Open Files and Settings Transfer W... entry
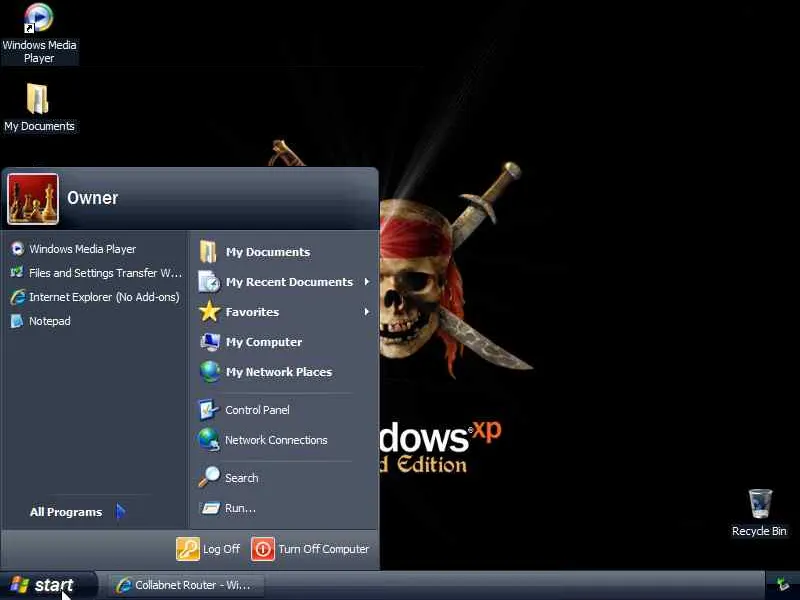The width and height of the screenshot is (800, 600). coord(105,273)
